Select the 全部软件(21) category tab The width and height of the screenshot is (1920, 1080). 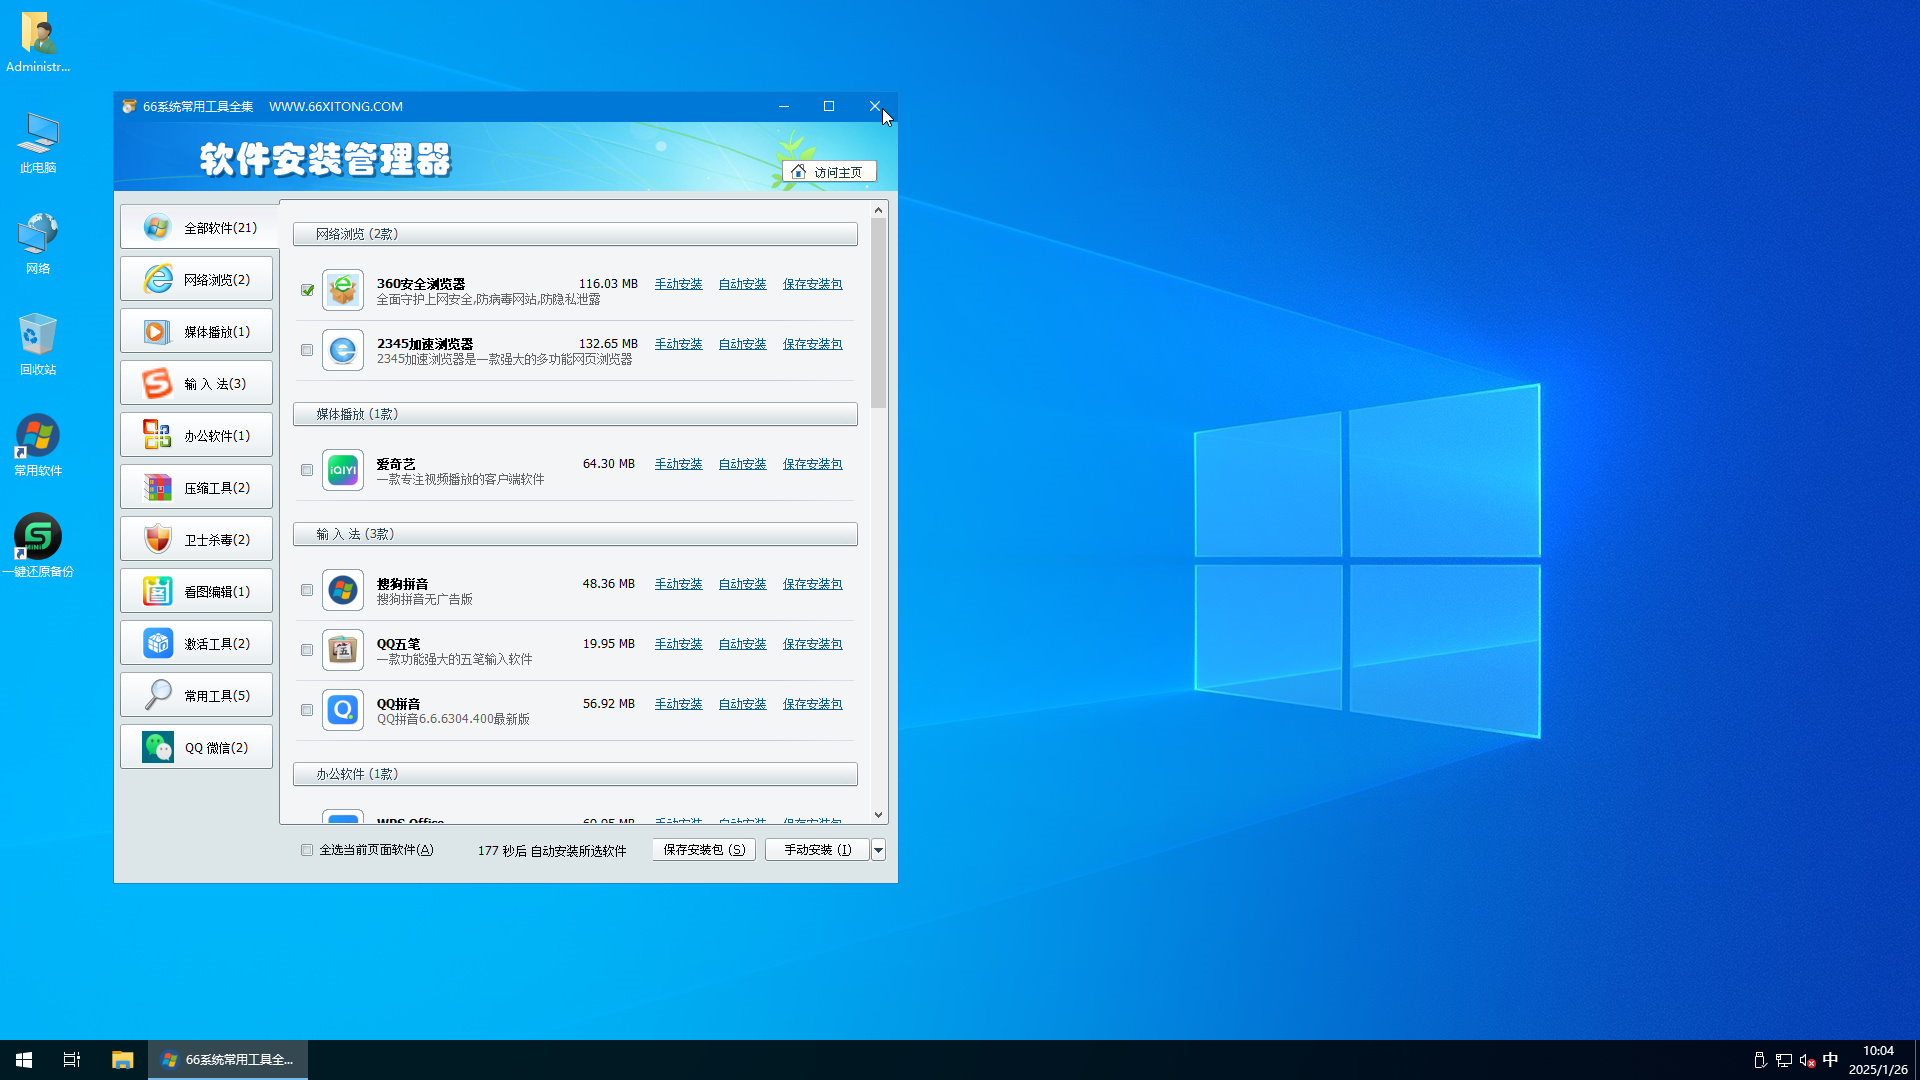coord(198,228)
